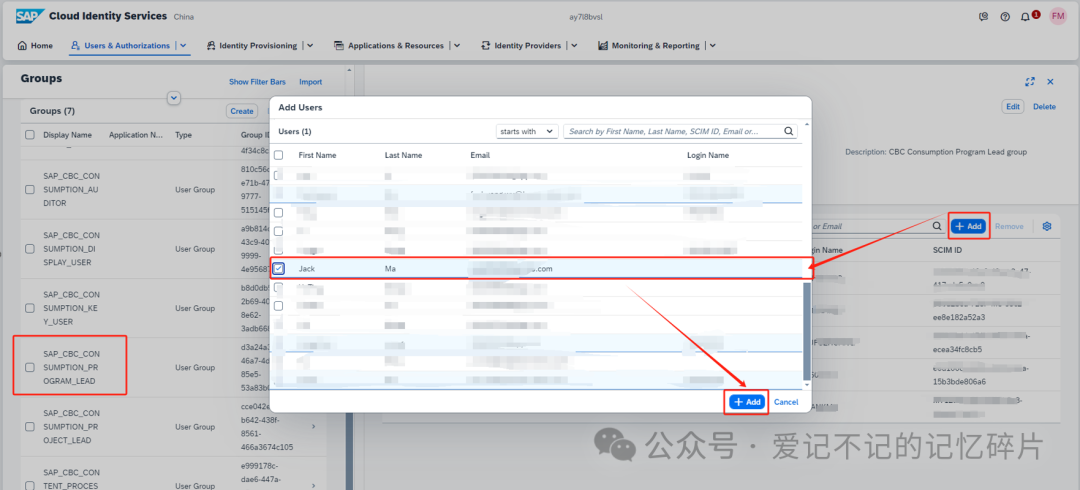Open table settings gear icon in members toolbar
This screenshot has width=1080, height=490.
[x=1047, y=226]
